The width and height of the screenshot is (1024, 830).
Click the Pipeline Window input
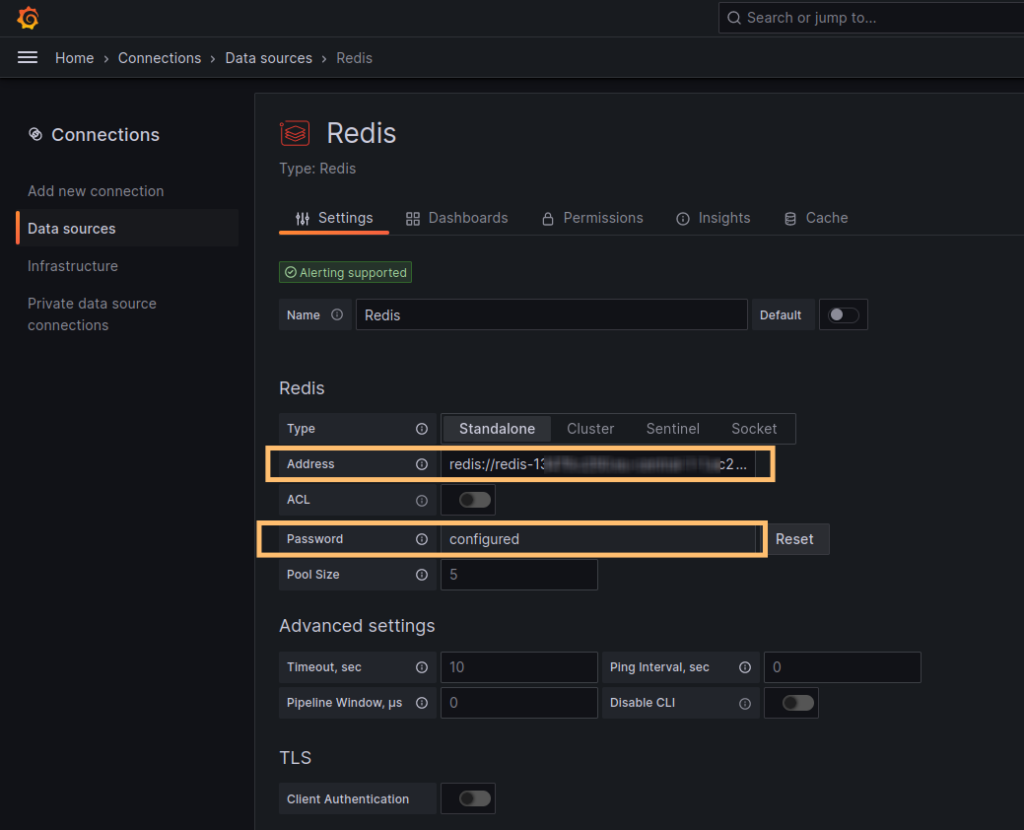519,703
